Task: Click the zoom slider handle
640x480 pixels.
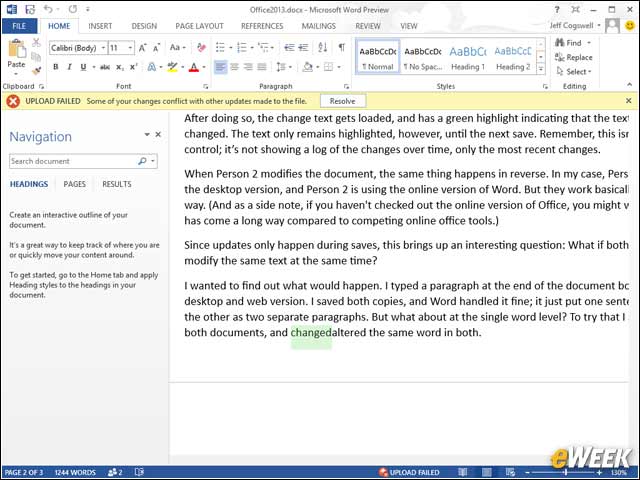Action: pyautogui.click(x=565, y=472)
